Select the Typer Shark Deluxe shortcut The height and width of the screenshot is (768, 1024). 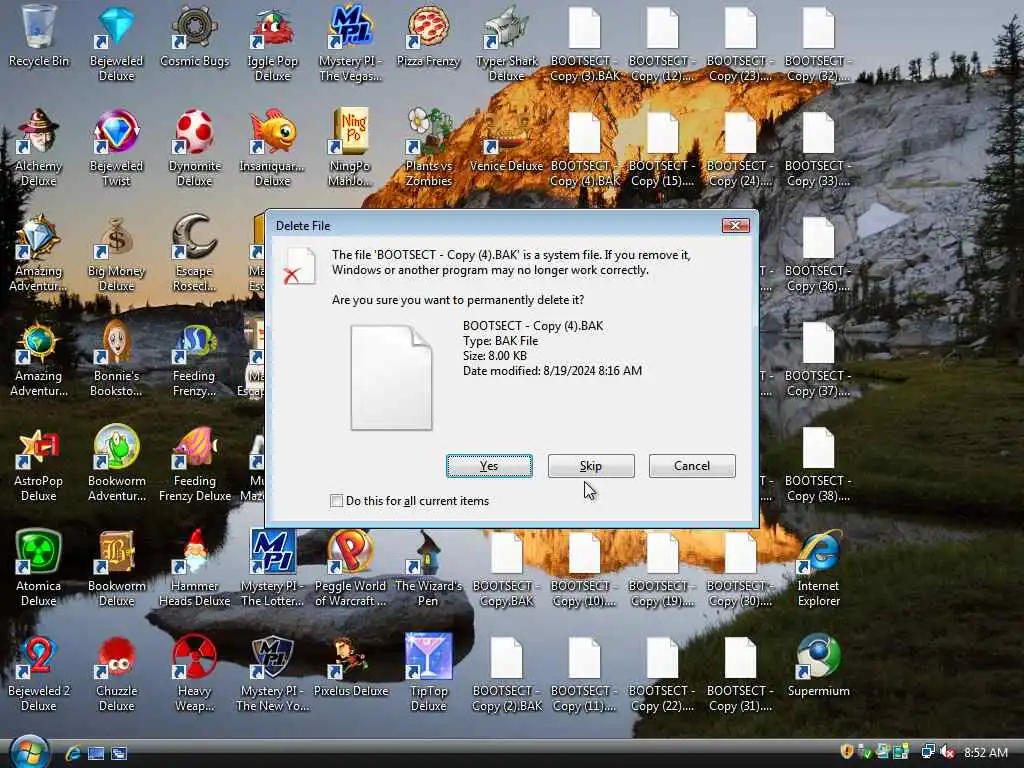507,44
